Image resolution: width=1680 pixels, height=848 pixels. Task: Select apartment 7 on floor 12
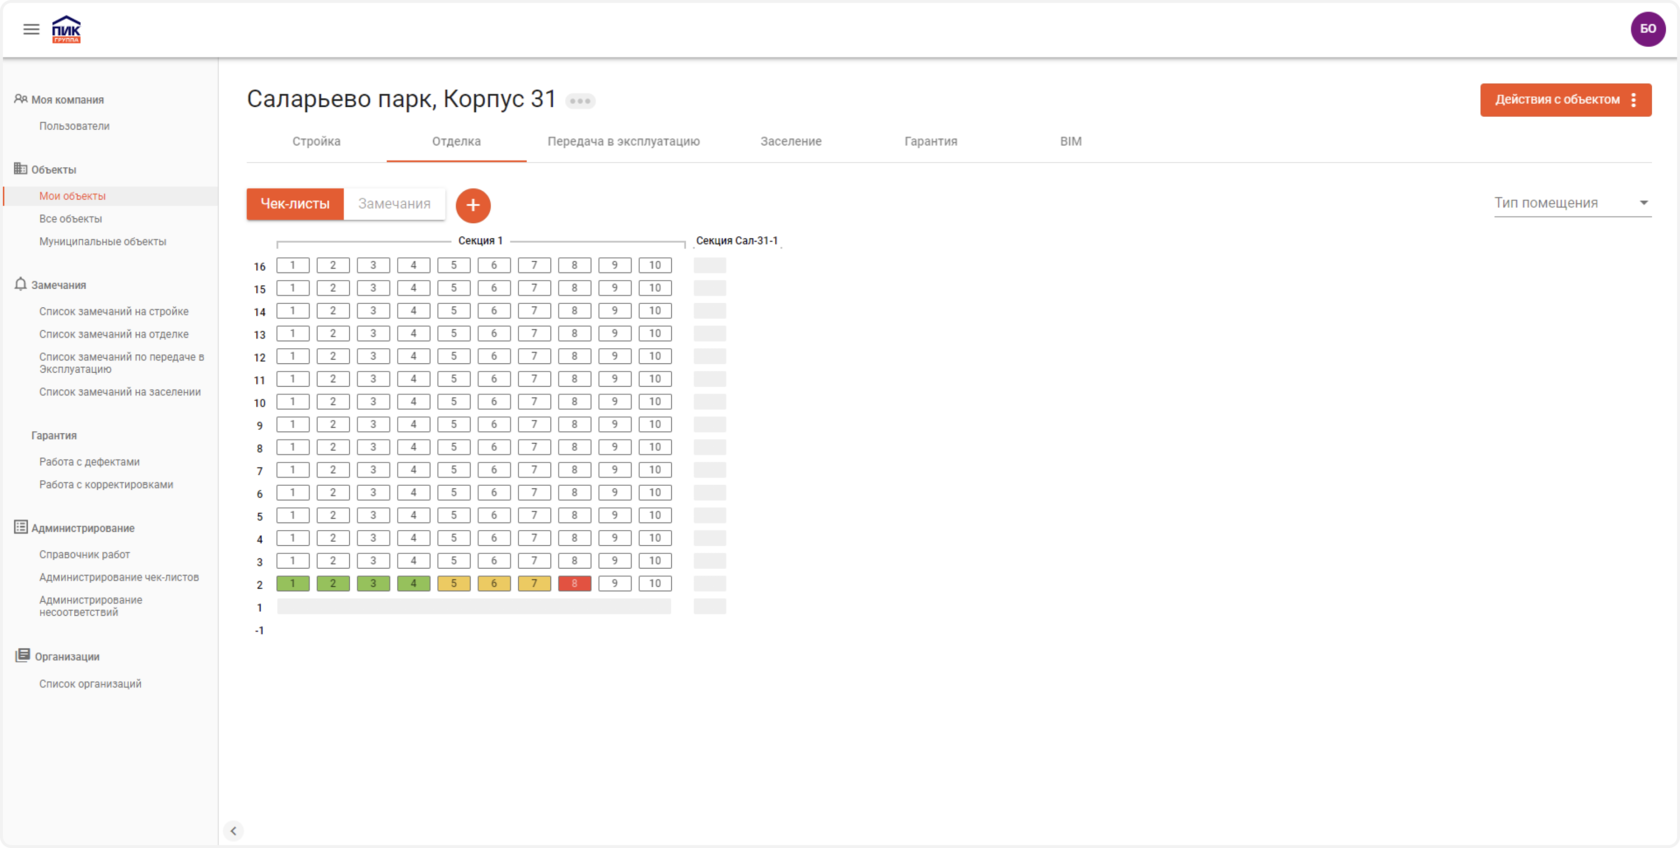pos(534,357)
